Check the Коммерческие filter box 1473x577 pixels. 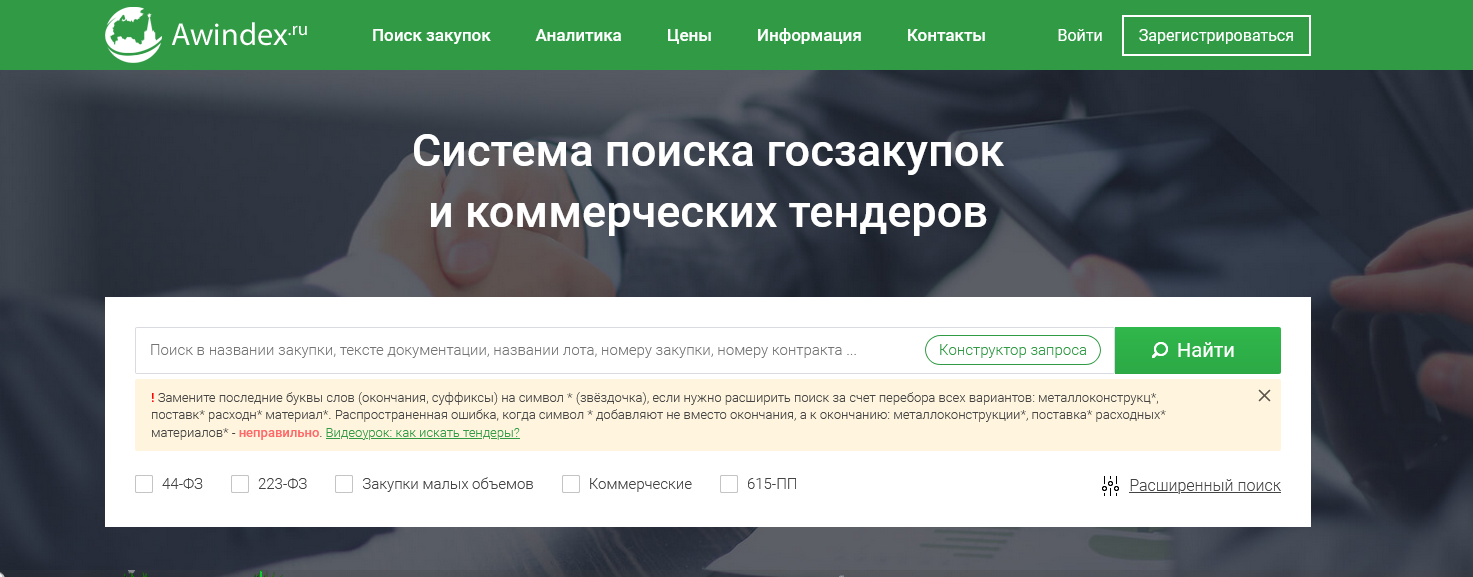571,484
